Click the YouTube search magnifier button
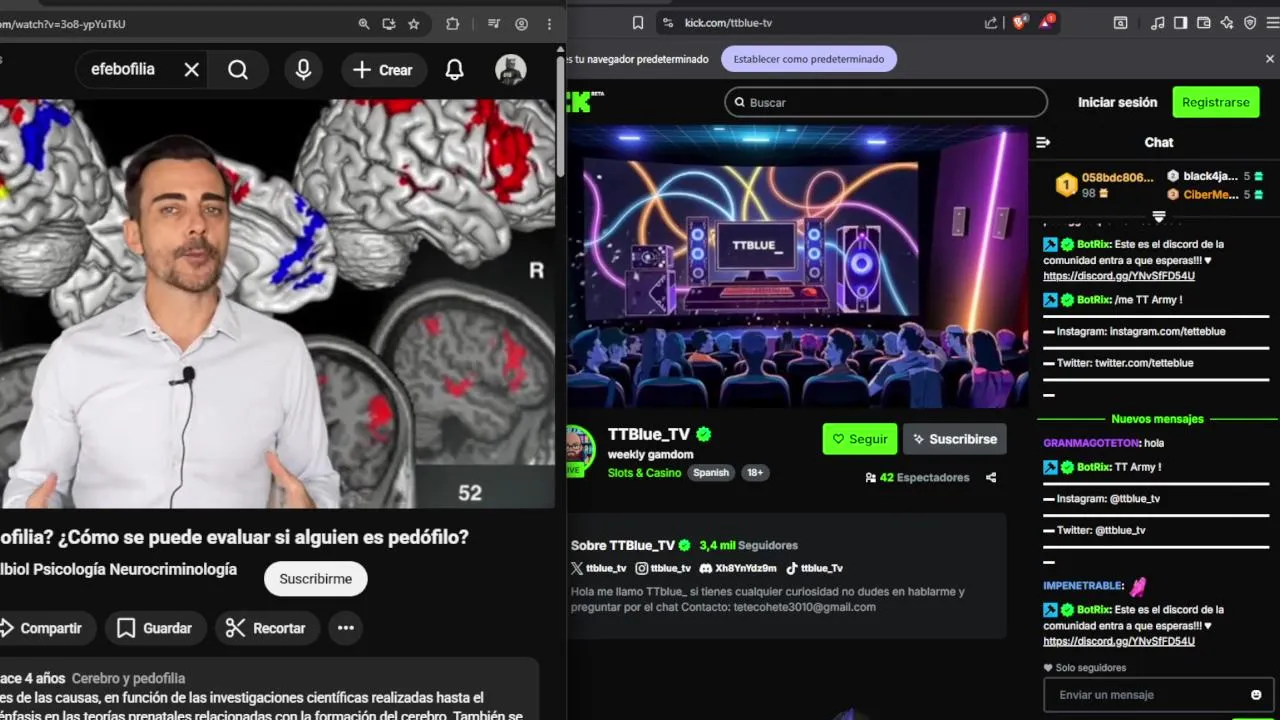 coord(238,70)
